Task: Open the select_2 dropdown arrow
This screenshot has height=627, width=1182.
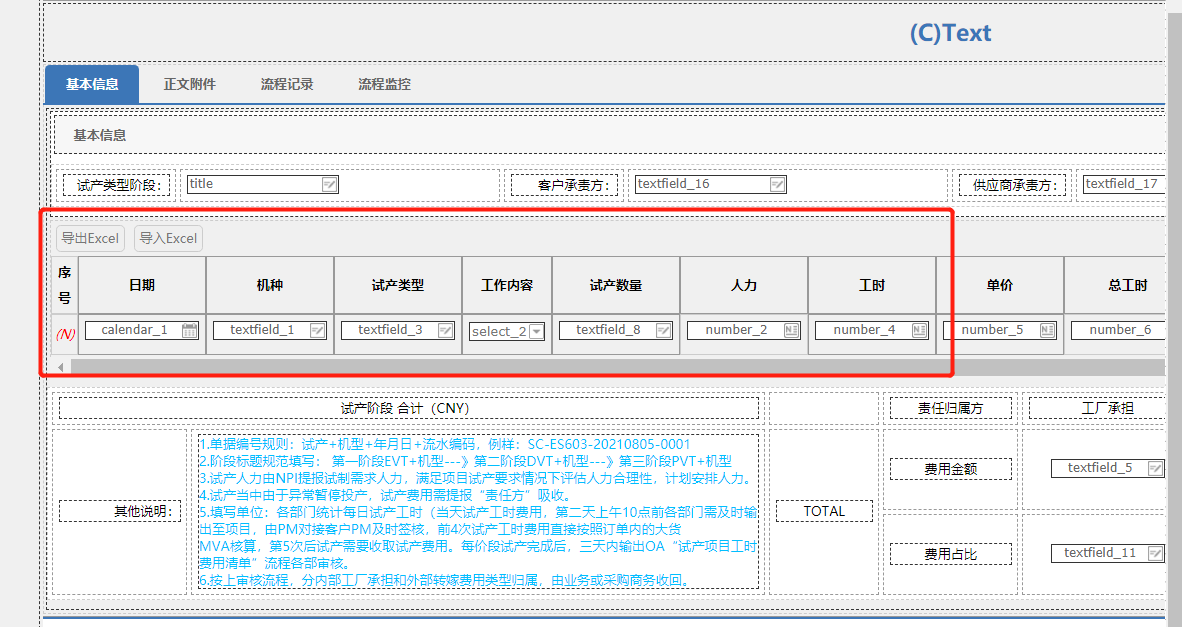Action: click(x=536, y=332)
